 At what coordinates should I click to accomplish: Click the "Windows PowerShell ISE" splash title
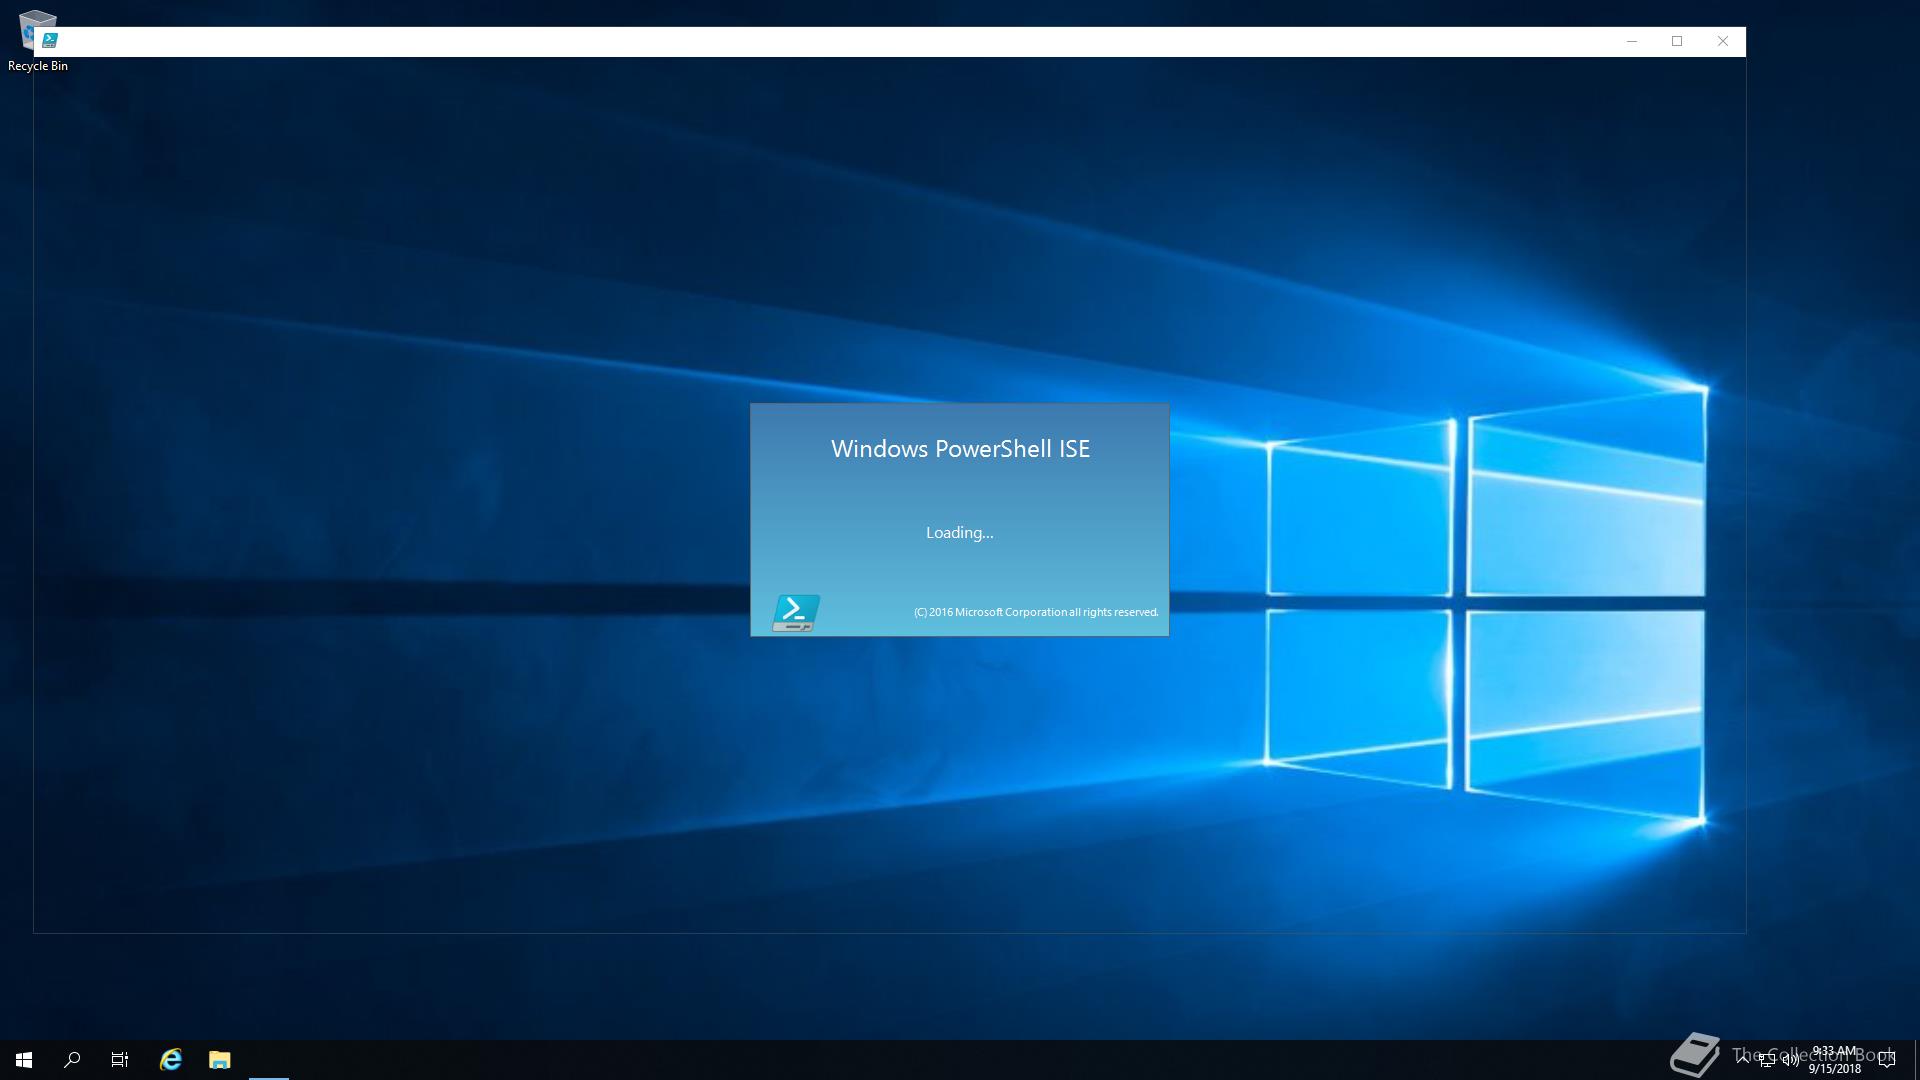pyautogui.click(x=960, y=449)
